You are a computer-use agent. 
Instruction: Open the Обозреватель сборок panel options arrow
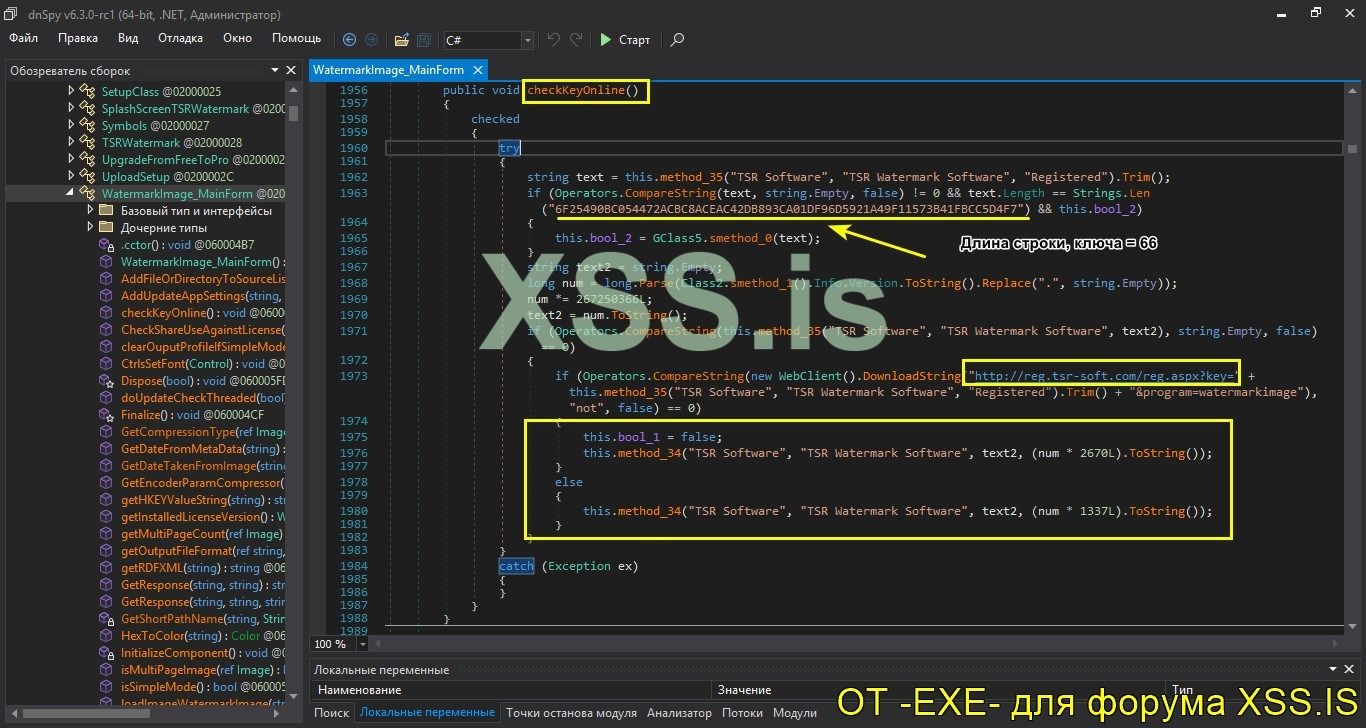[276, 71]
